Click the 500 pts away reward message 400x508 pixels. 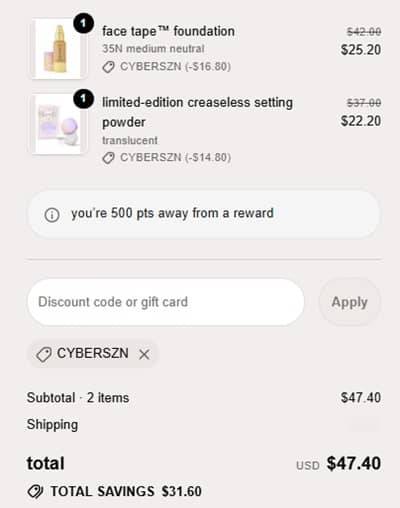pos(172,213)
